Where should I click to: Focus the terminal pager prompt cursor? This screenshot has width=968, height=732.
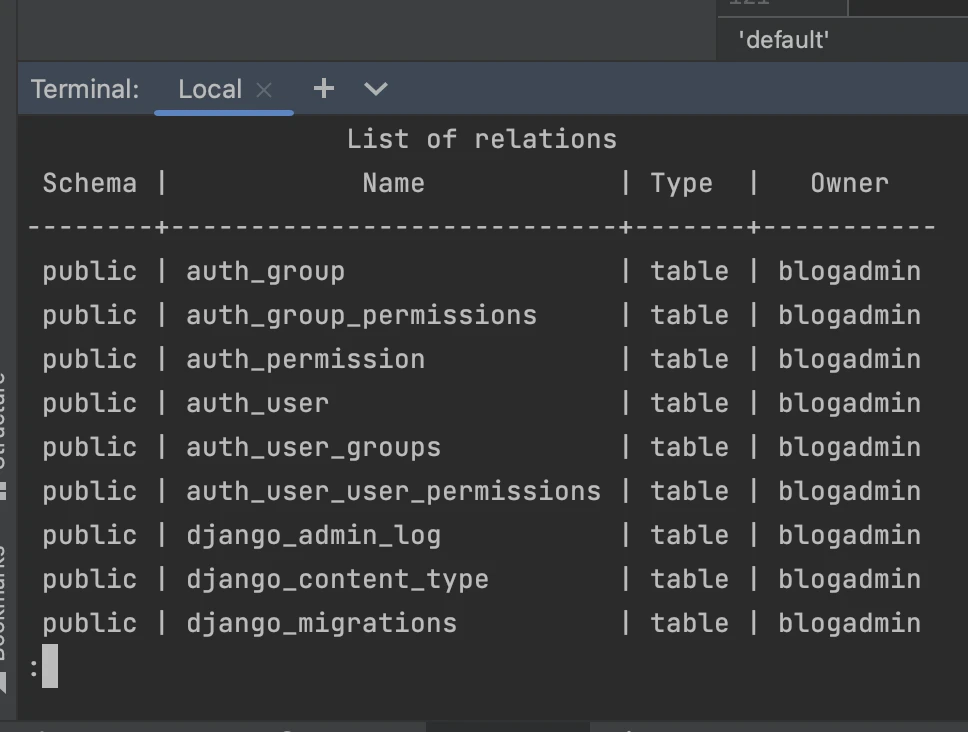click(x=49, y=666)
